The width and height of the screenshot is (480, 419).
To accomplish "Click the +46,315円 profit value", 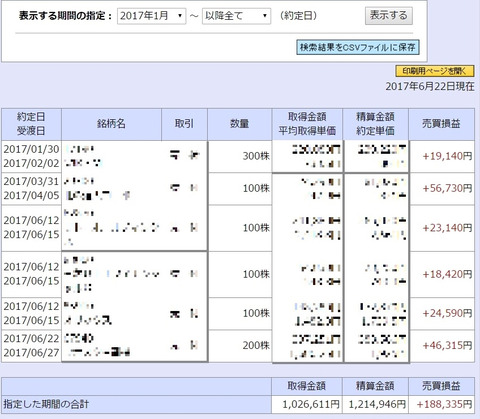I will (447, 346).
